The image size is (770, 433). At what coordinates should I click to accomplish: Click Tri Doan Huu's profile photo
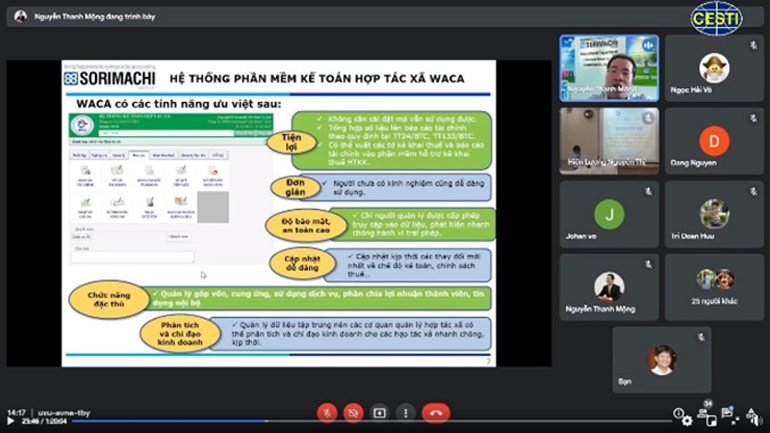pos(714,214)
